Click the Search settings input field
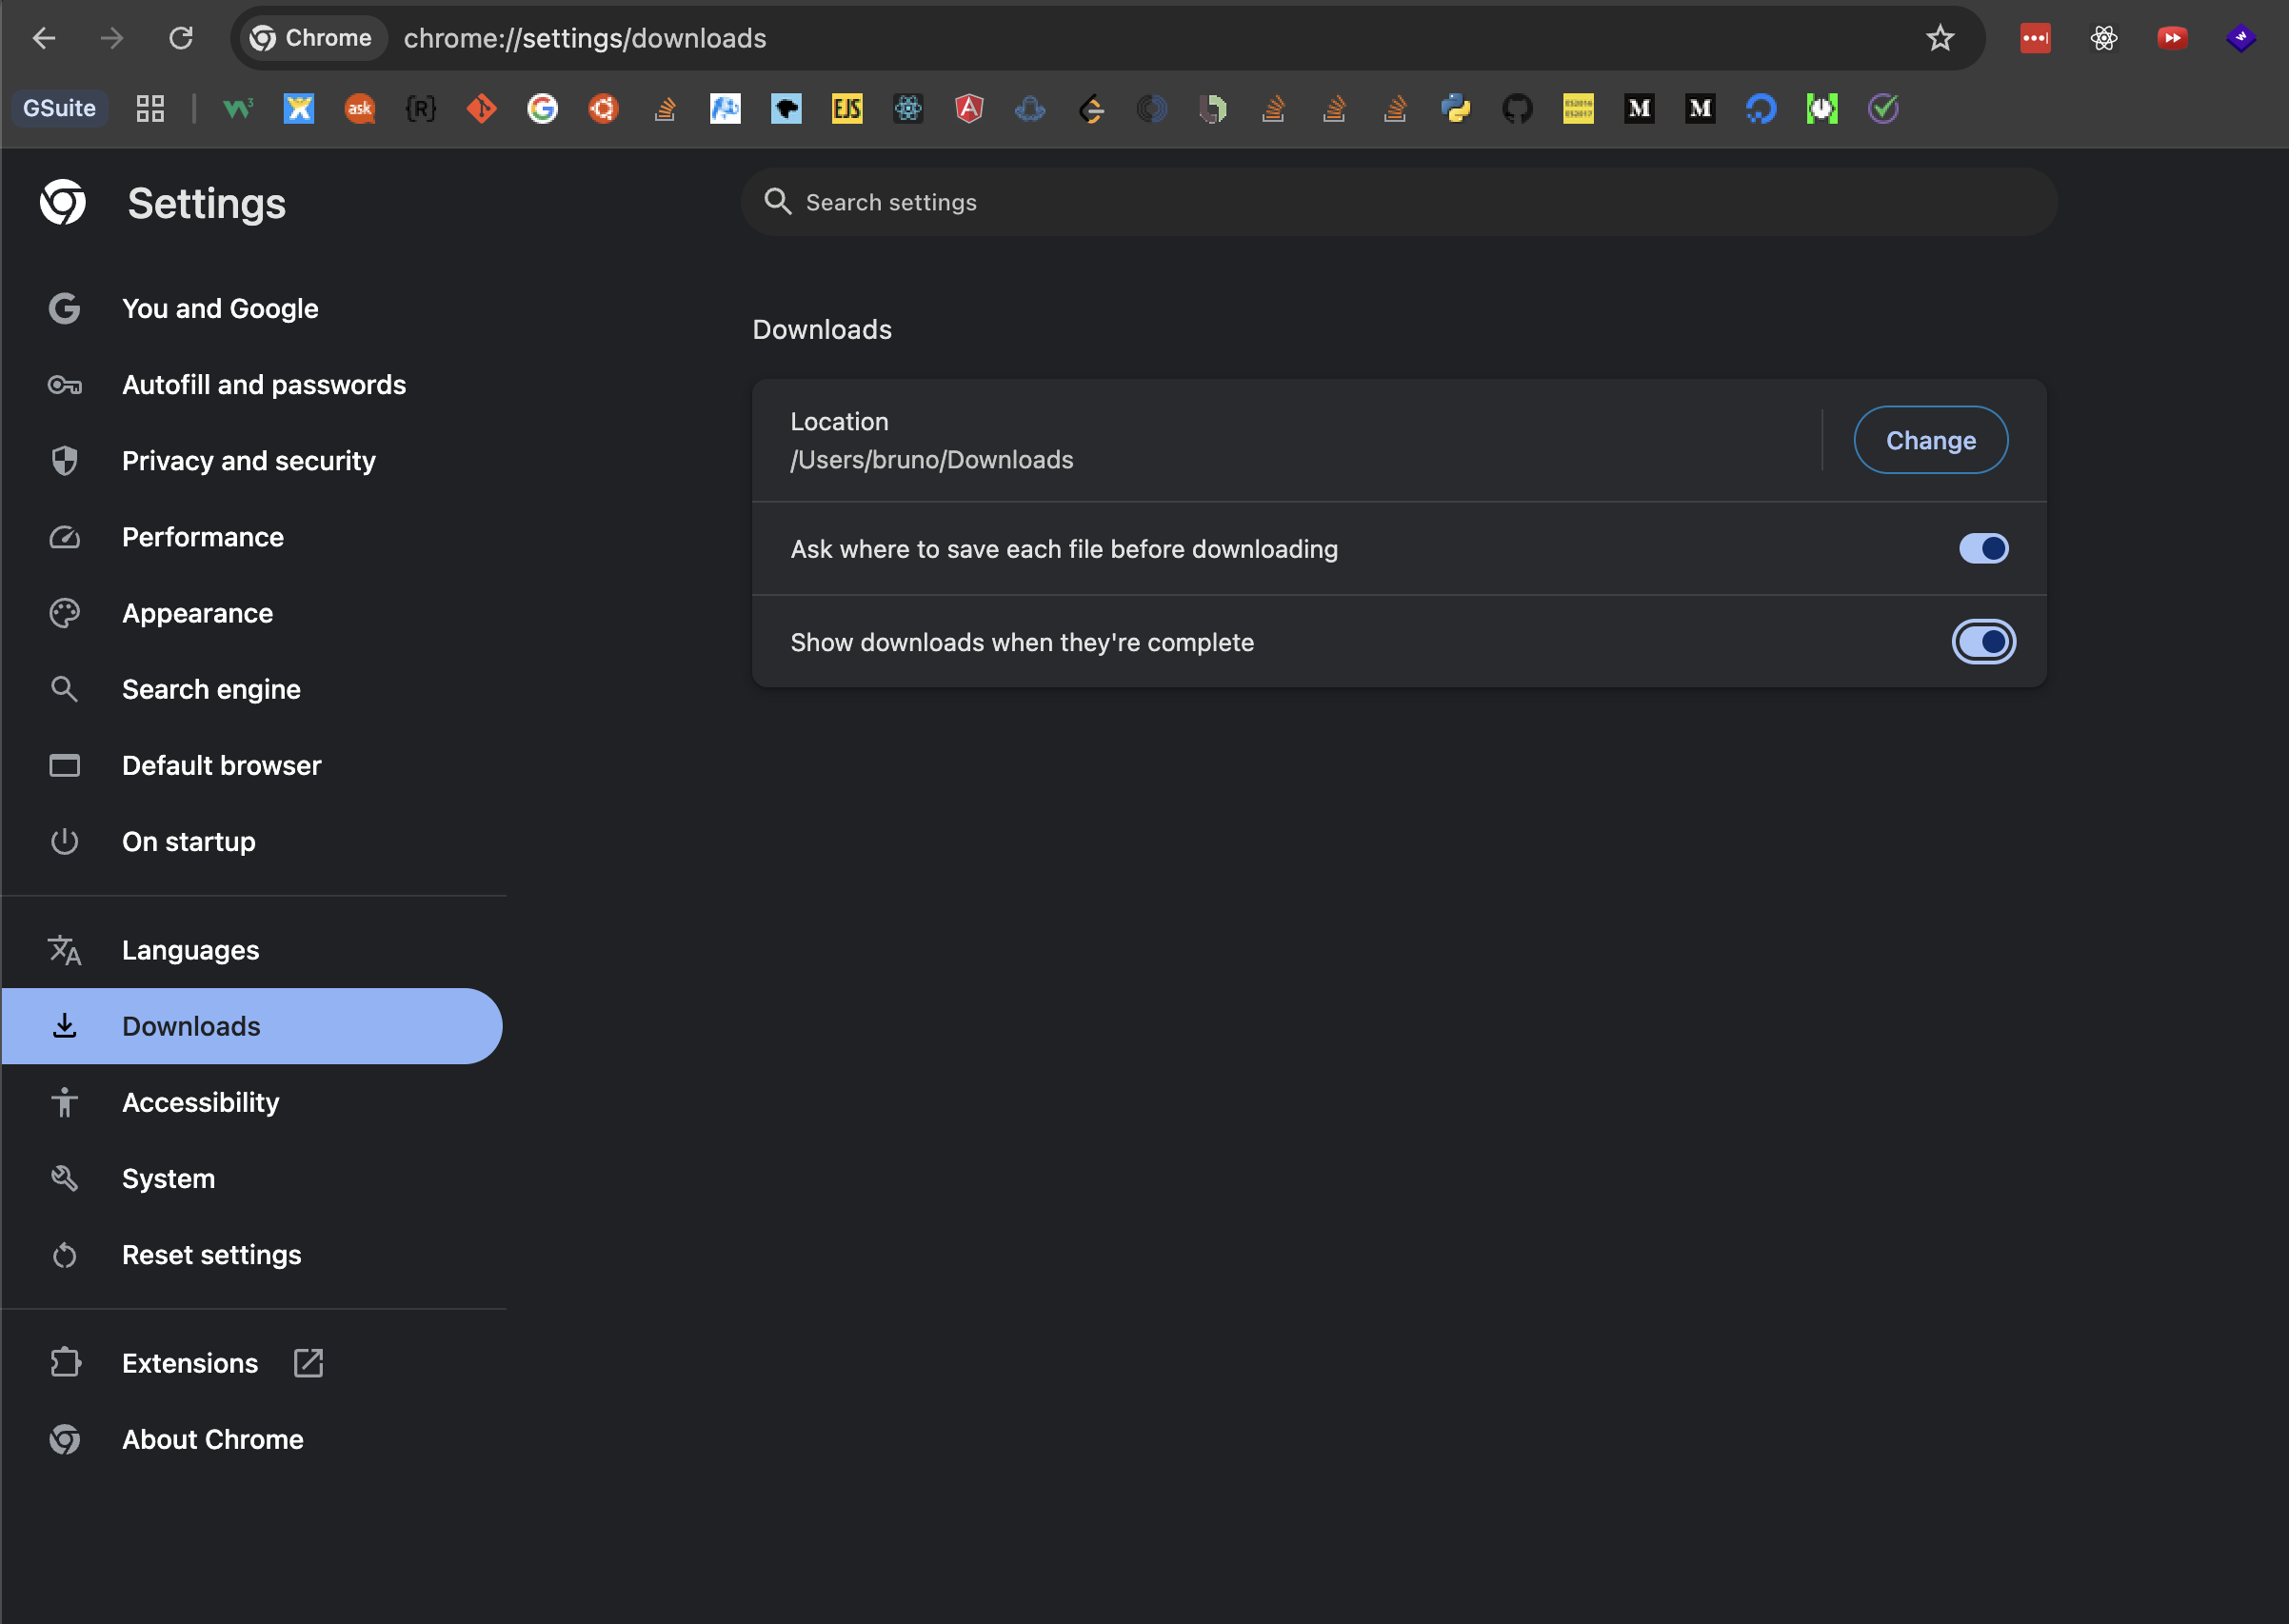Image resolution: width=2289 pixels, height=1624 pixels. pos(1400,202)
